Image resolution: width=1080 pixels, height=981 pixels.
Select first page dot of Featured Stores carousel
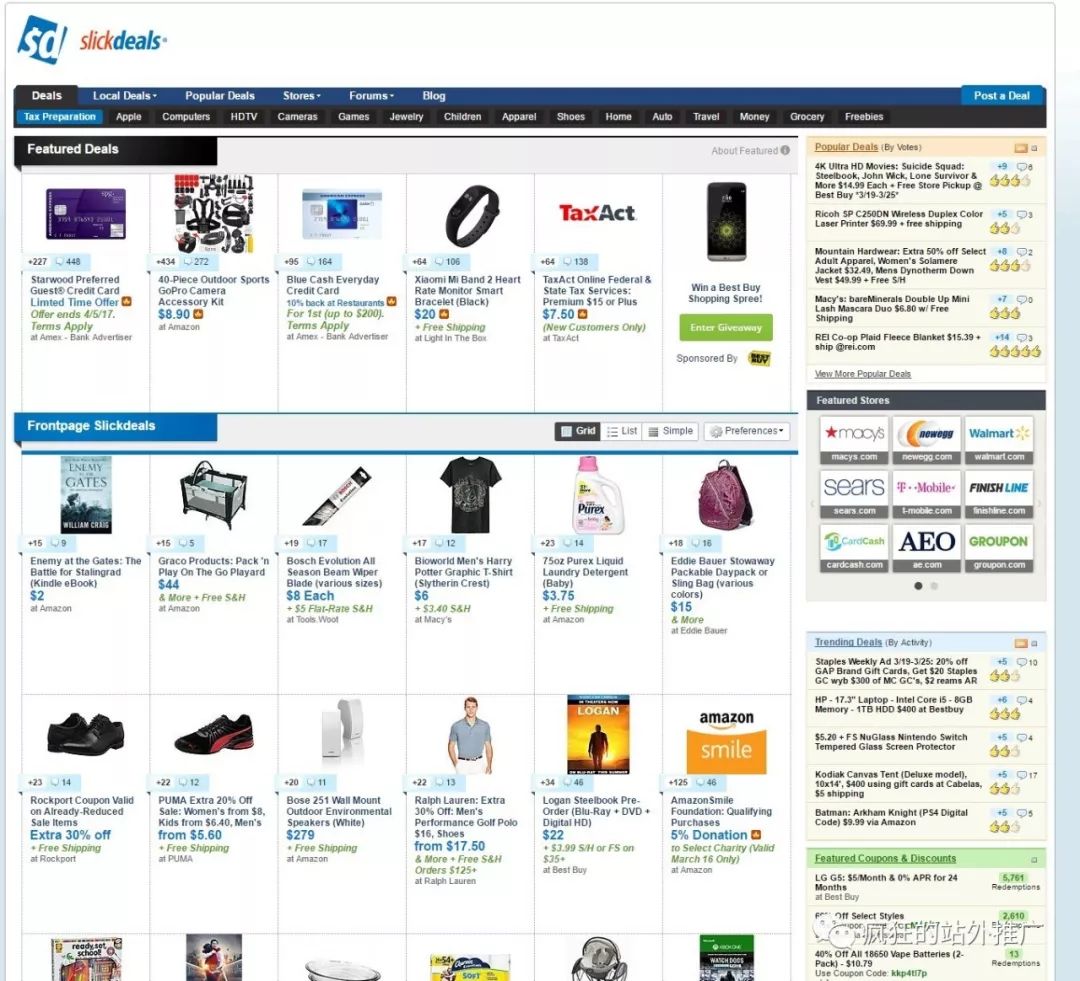[918, 586]
